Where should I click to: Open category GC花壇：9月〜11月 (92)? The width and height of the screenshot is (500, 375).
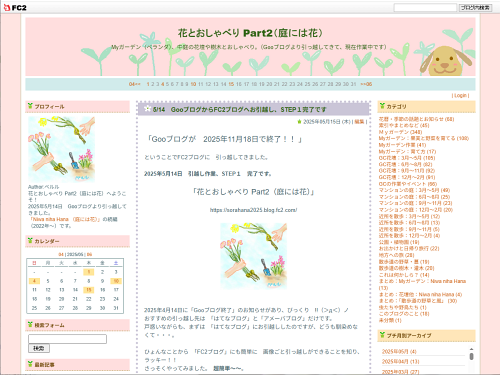(407, 171)
